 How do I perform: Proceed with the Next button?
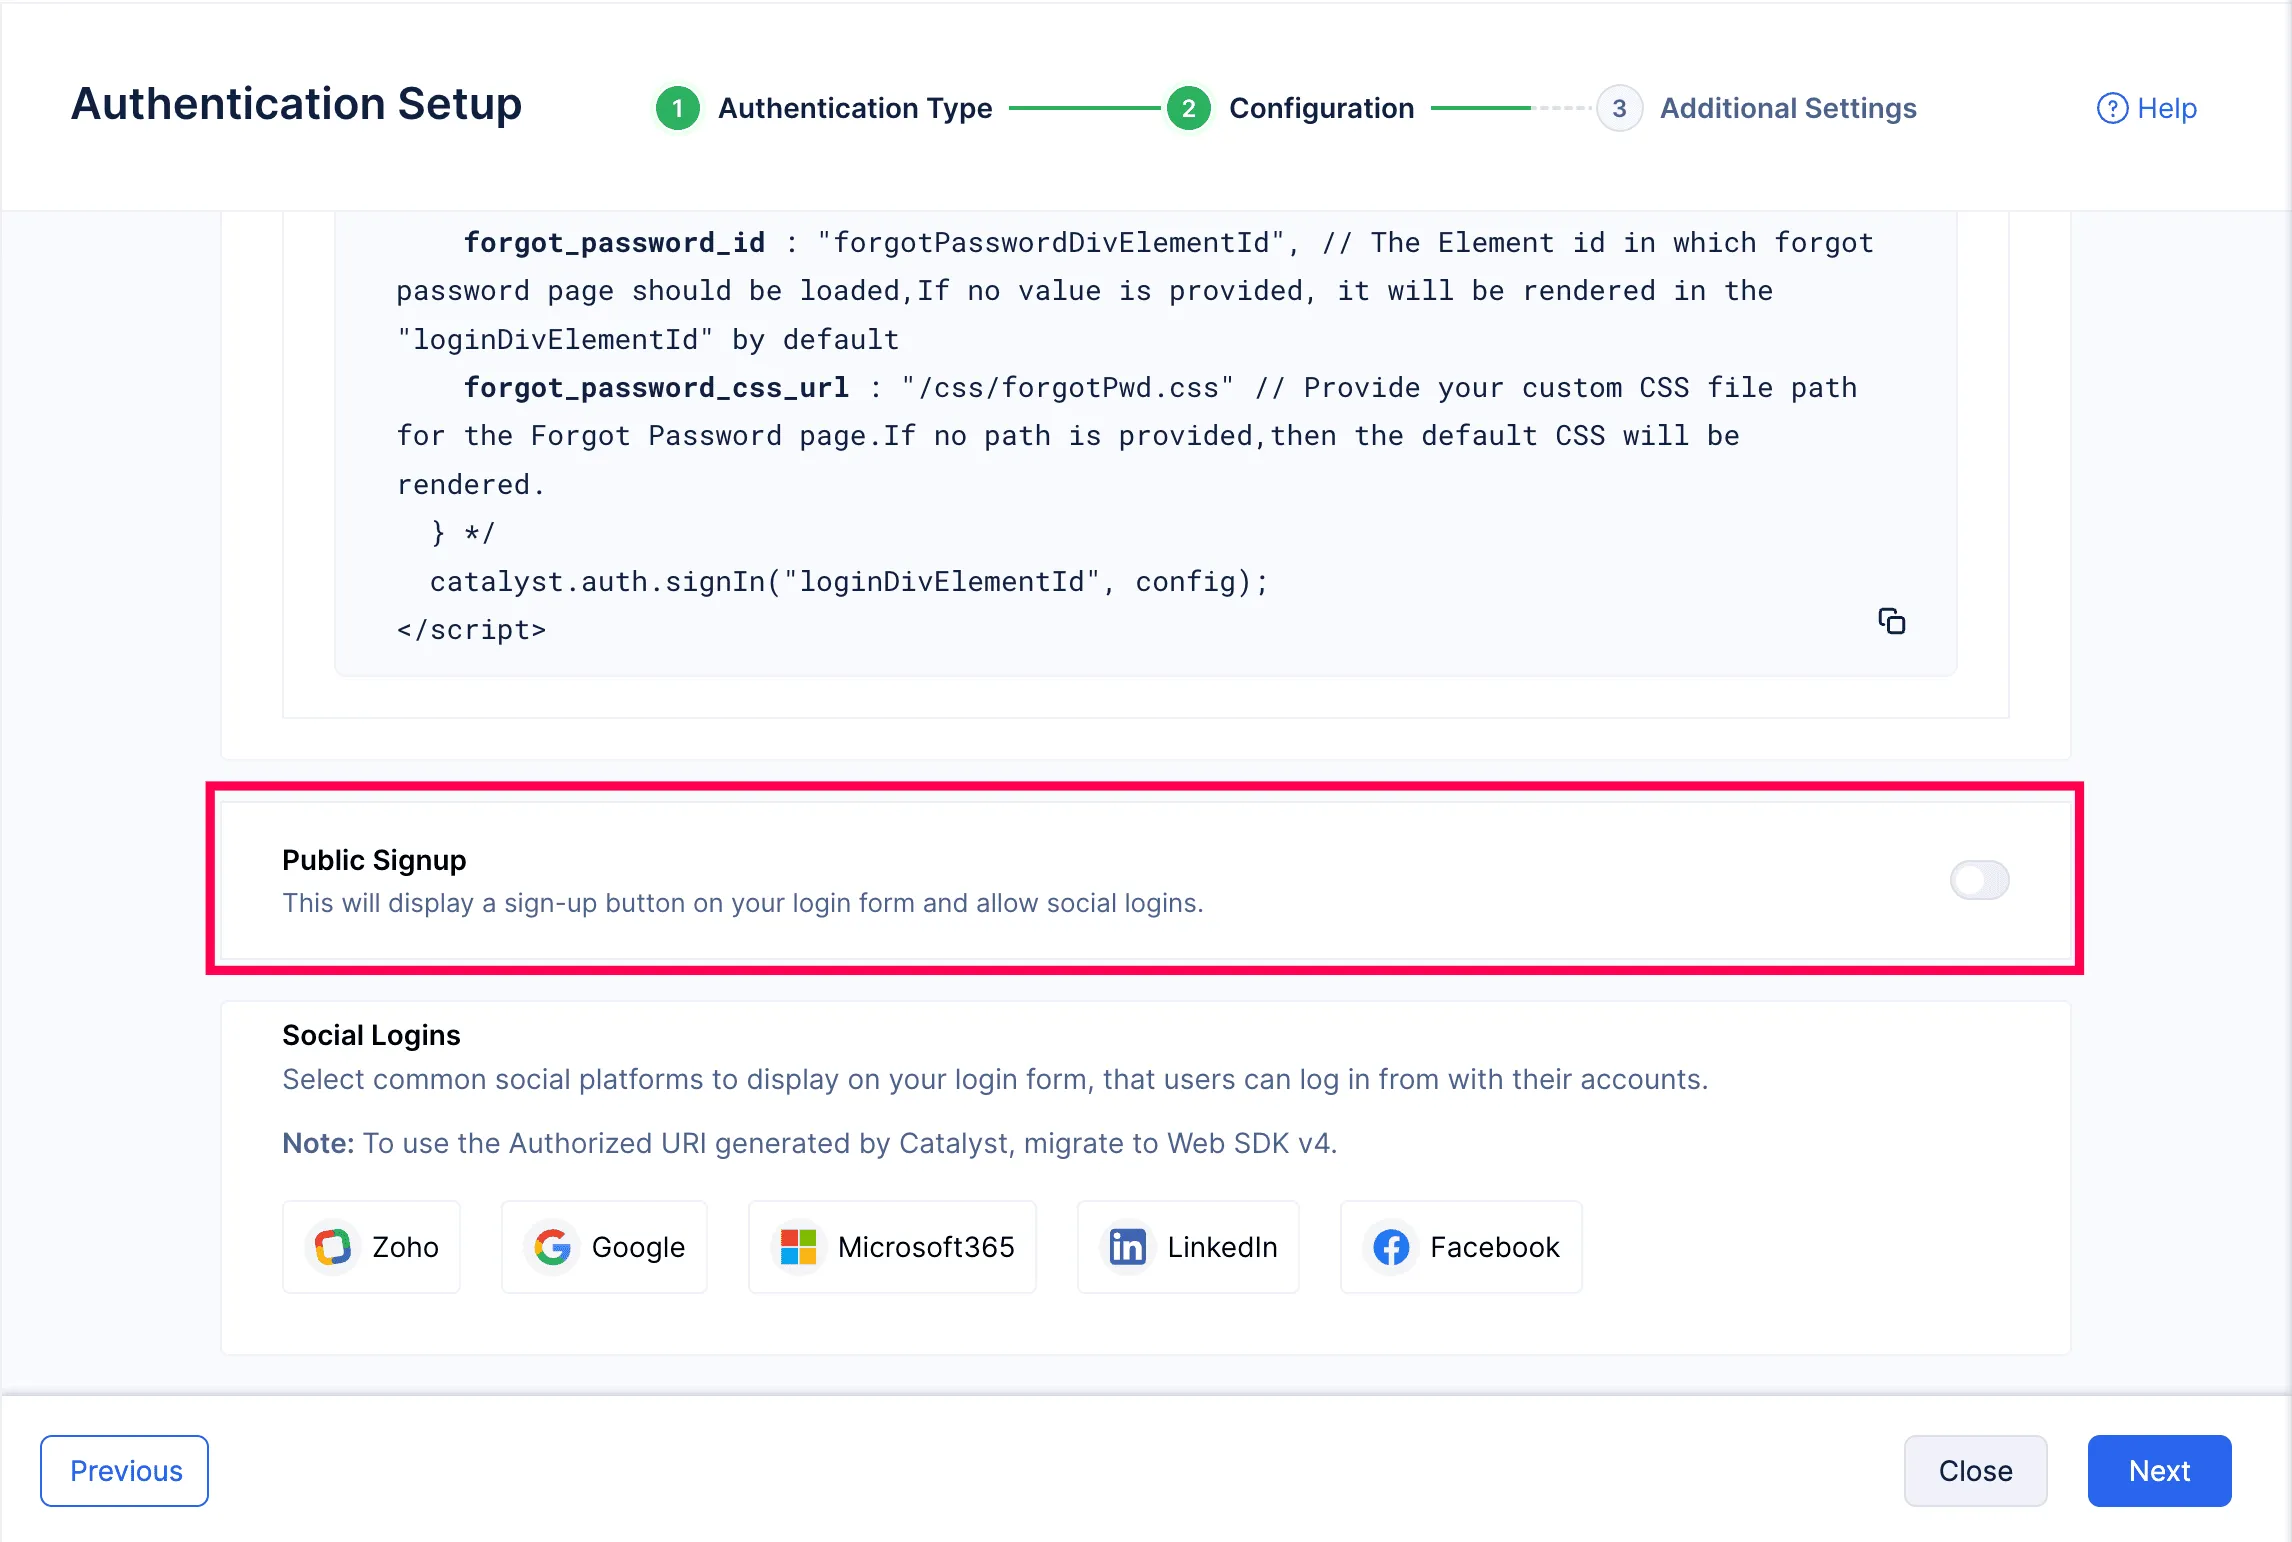click(x=2159, y=1470)
